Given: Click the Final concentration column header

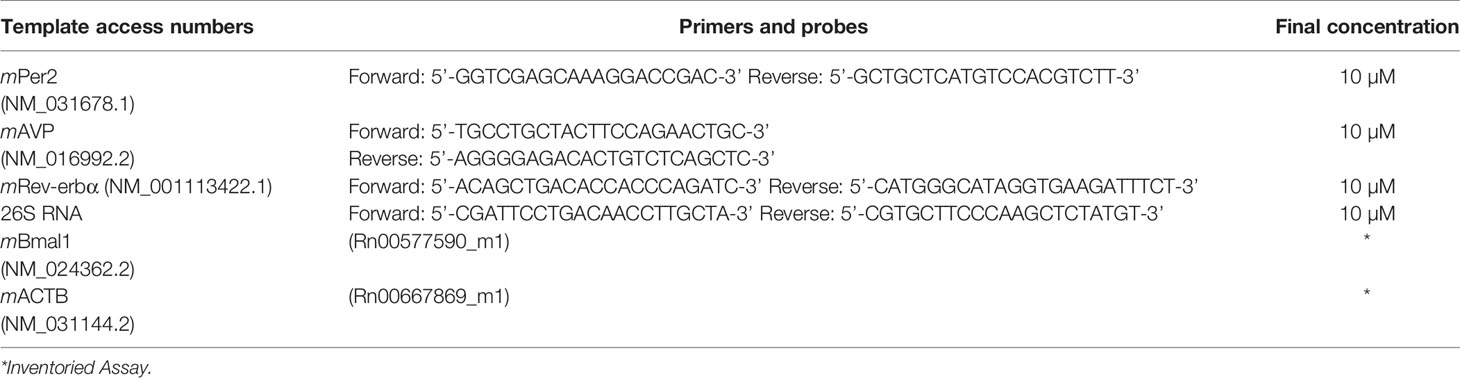Looking at the screenshot, I should coord(1366,28).
